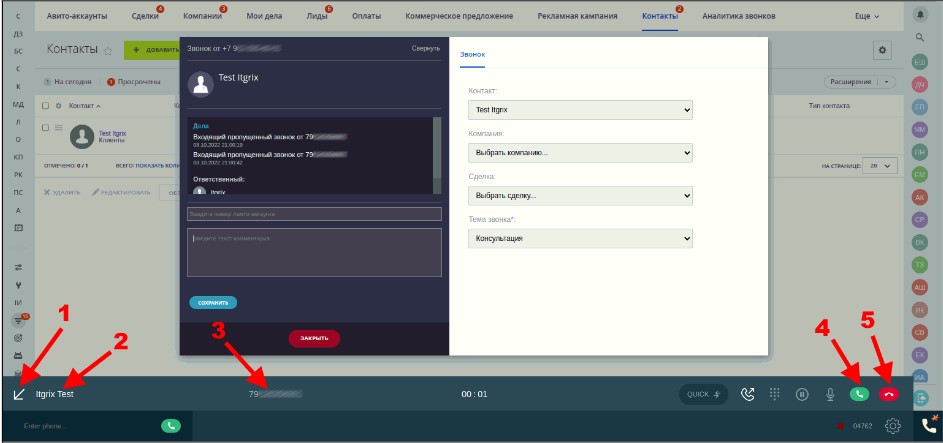Click the search magnifier in the right sidebar
The width and height of the screenshot is (943, 443).
[x=920, y=37]
